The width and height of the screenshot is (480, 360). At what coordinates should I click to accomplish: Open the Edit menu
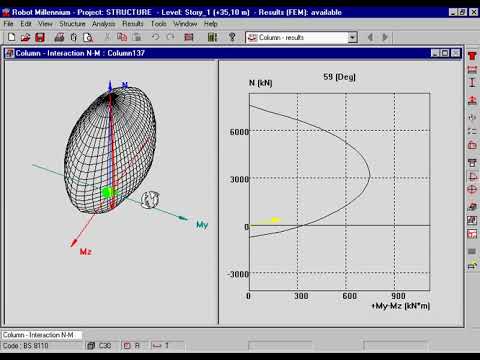26,24
